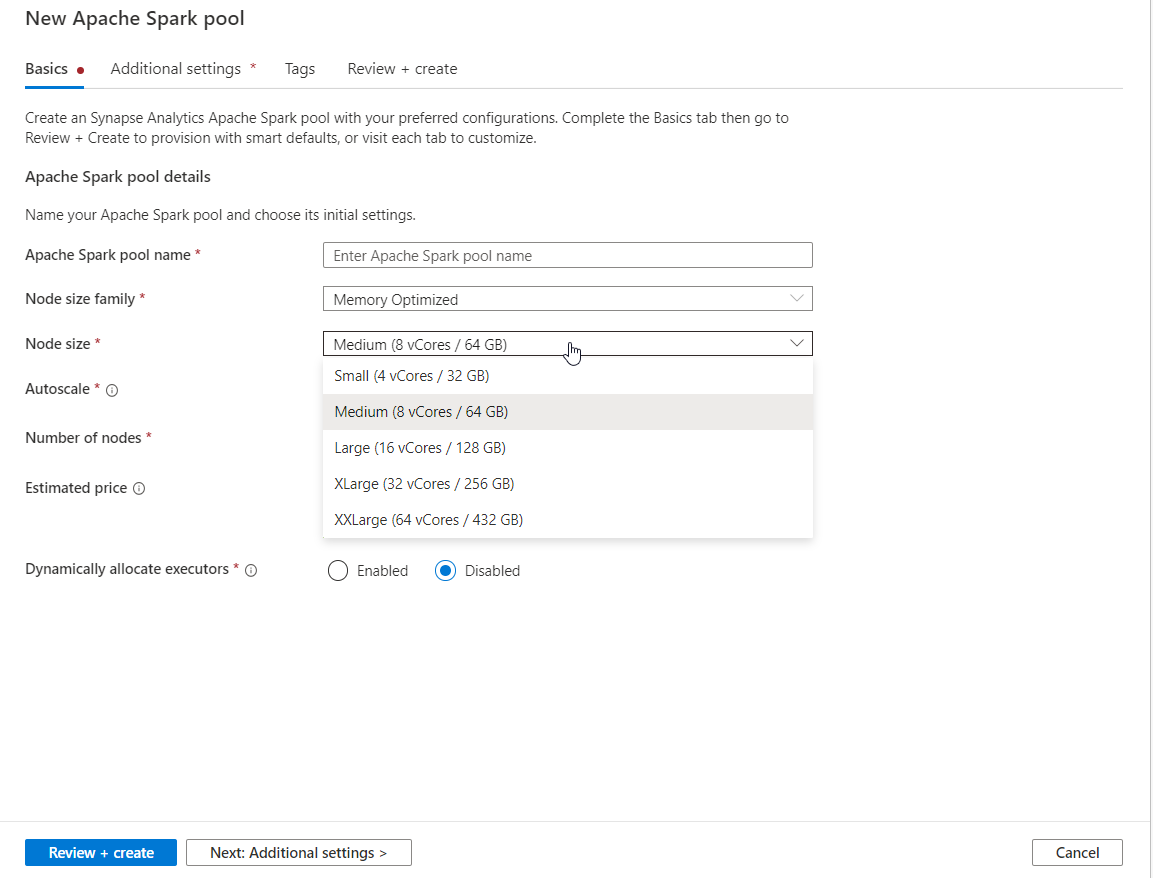Click the Estimated price info icon
The image size is (1153, 878).
coord(138,488)
